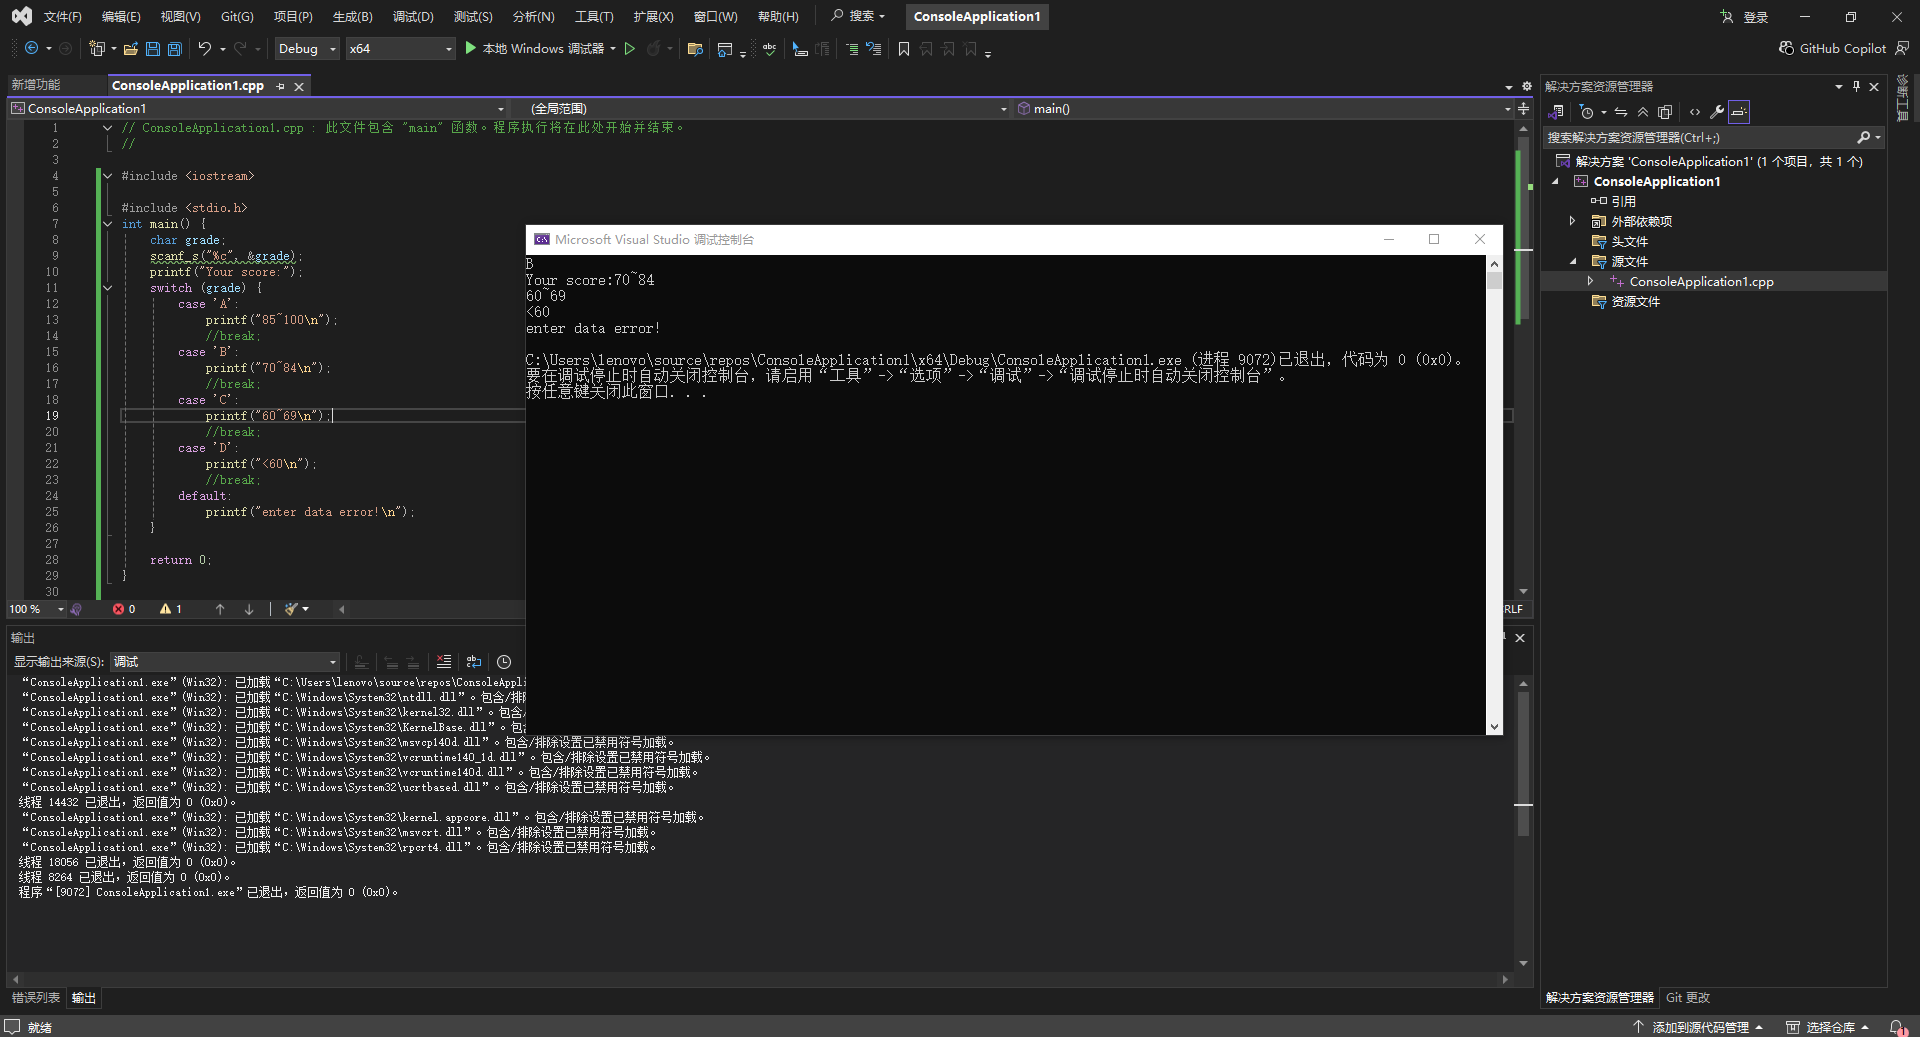Click the View Code angle-brackets icon

(x=1695, y=112)
